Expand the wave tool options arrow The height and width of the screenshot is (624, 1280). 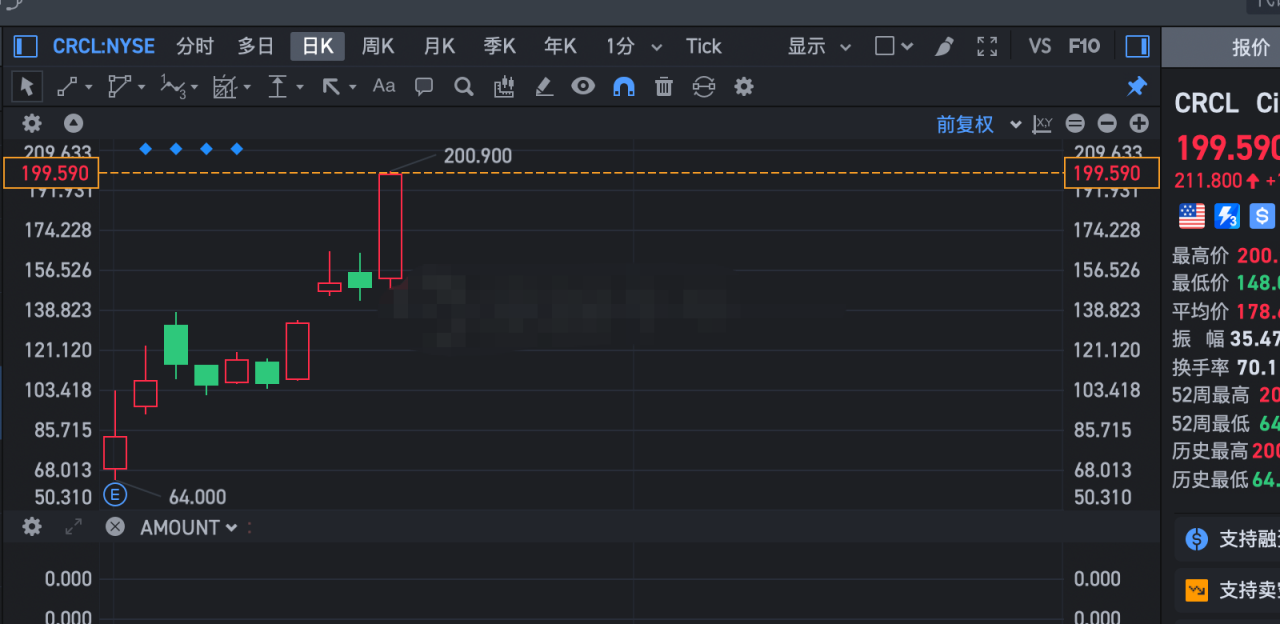pyautogui.click(x=194, y=88)
